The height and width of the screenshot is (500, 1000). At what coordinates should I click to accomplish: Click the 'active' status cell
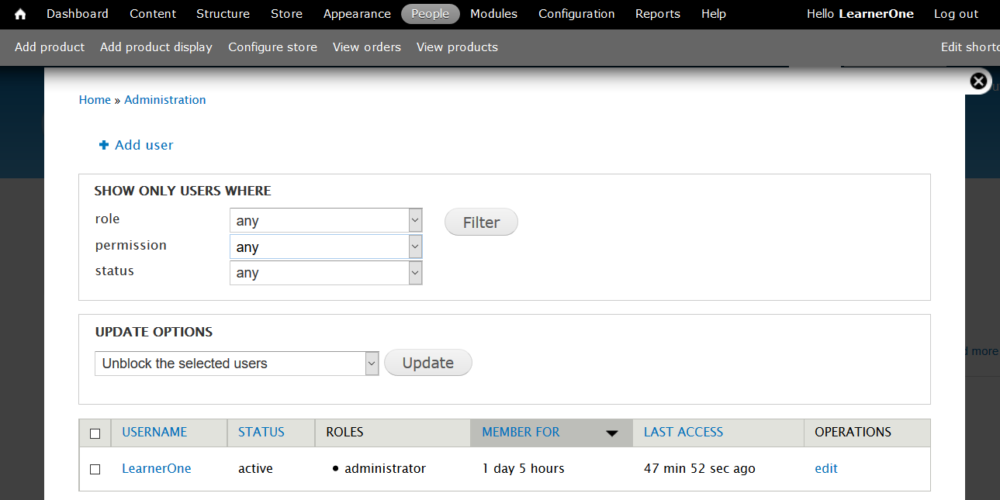pyautogui.click(x=256, y=469)
